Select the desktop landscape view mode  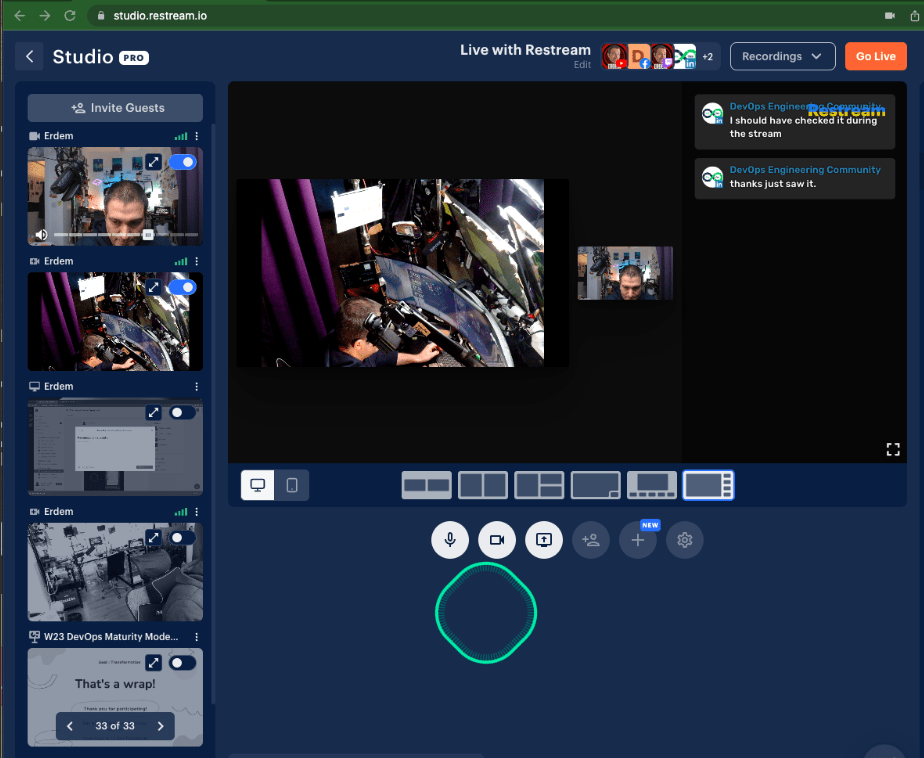click(258, 485)
